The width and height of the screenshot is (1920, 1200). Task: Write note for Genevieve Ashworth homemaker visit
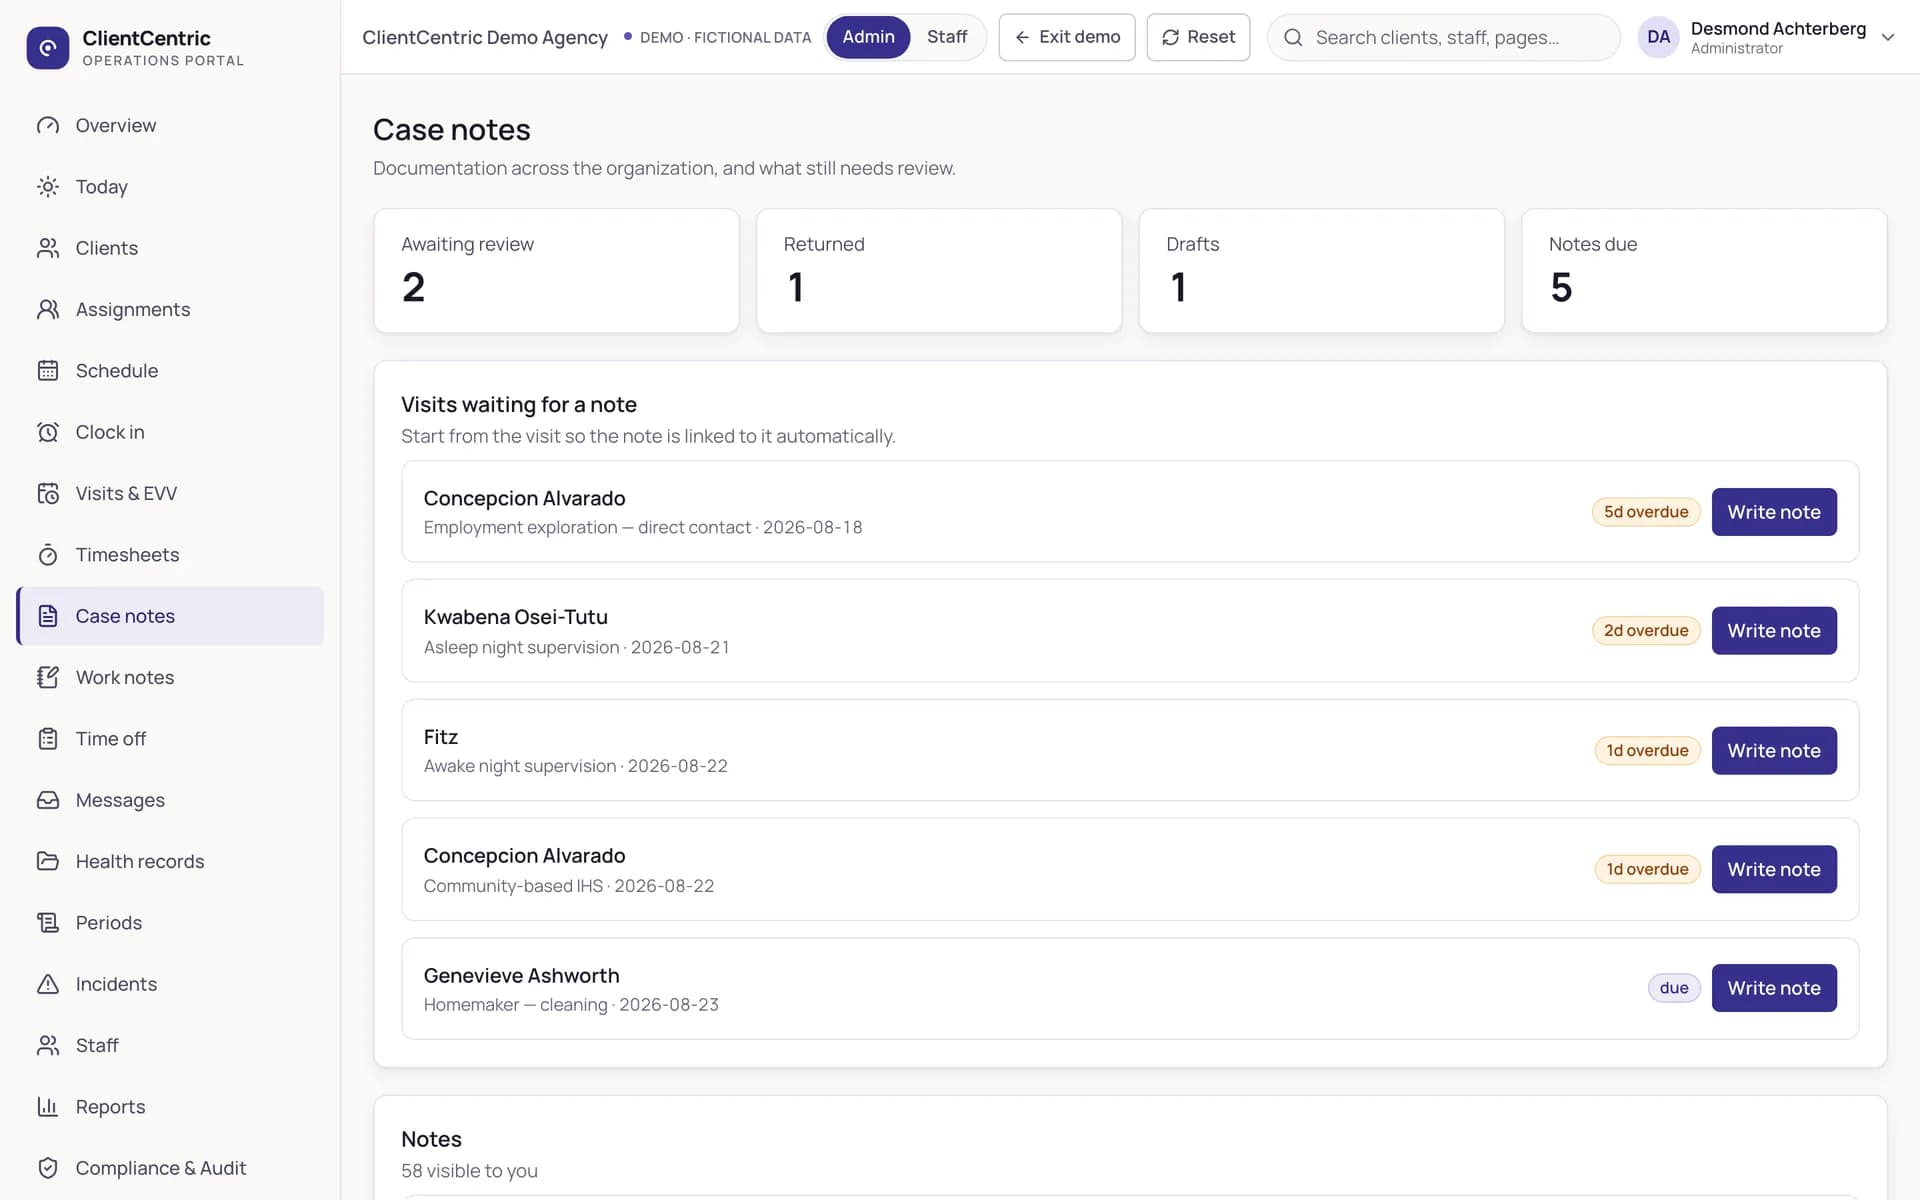(x=1774, y=988)
